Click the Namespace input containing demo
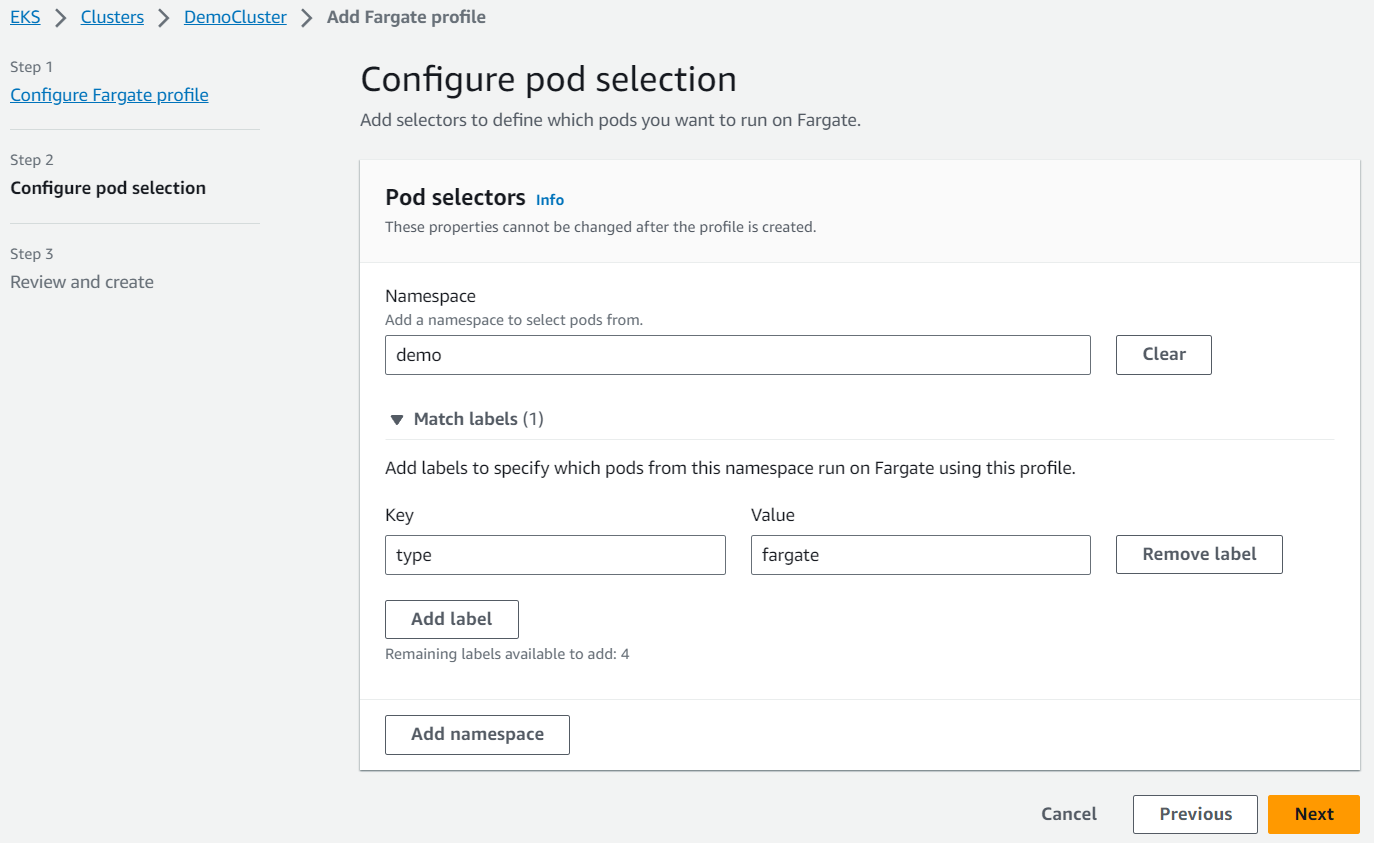 [x=737, y=355]
